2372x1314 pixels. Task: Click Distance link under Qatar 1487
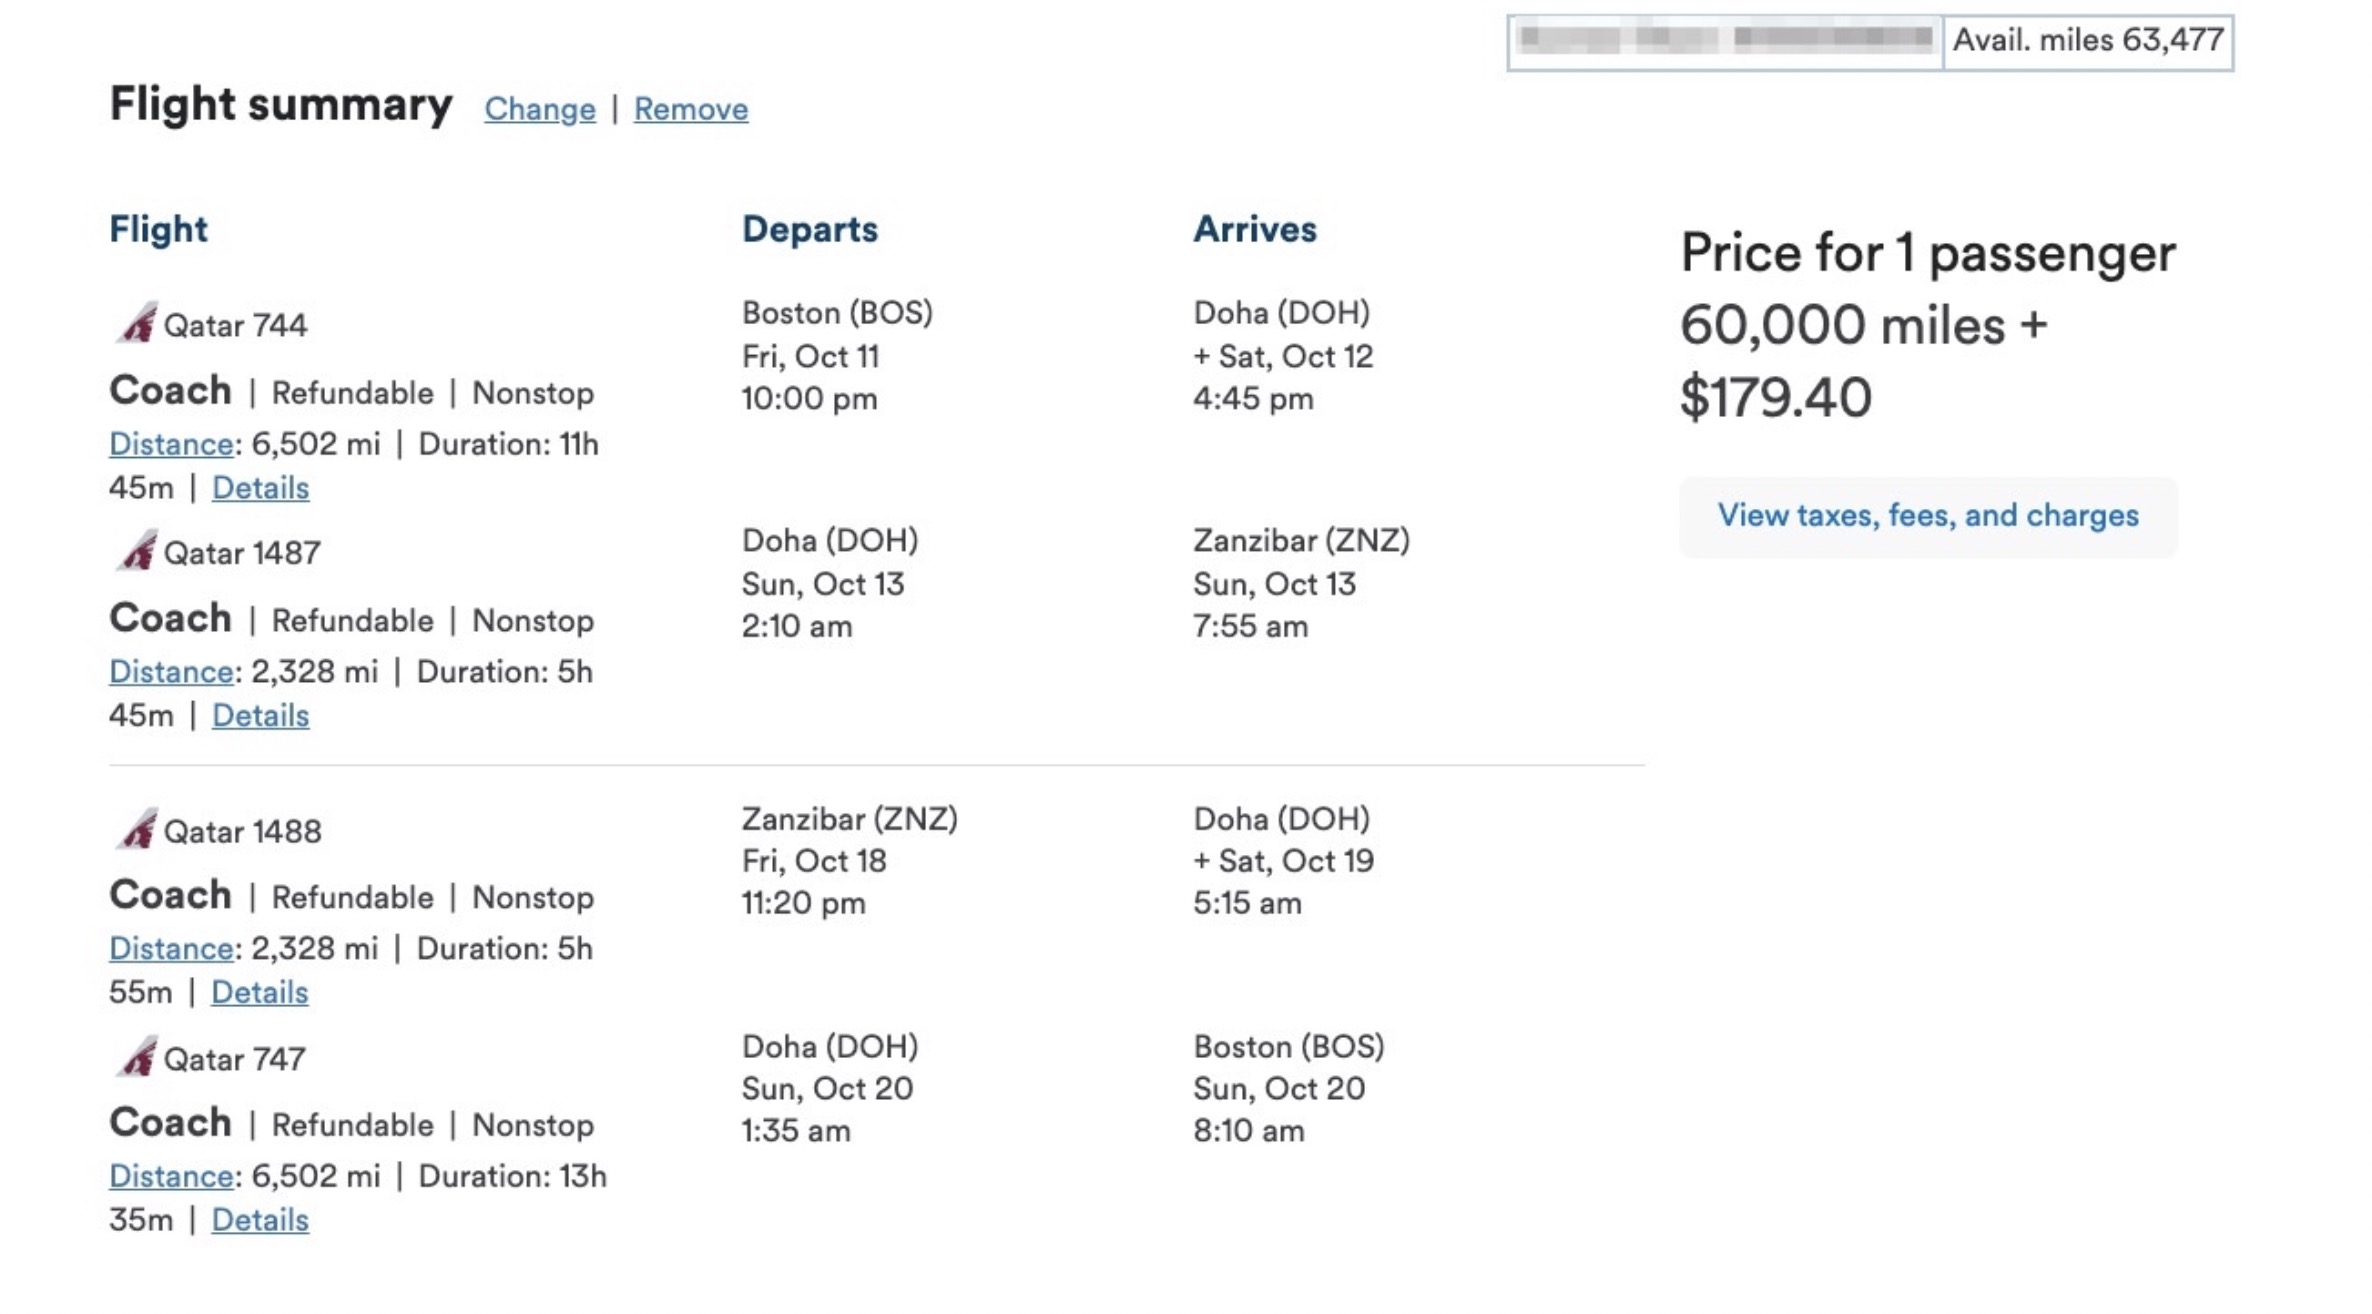point(171,672)
